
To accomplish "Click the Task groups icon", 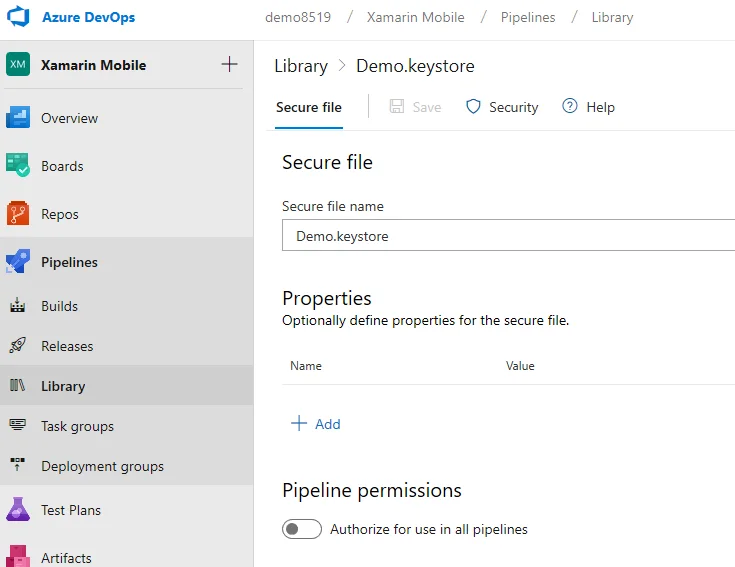I will (x=17, y=425).
